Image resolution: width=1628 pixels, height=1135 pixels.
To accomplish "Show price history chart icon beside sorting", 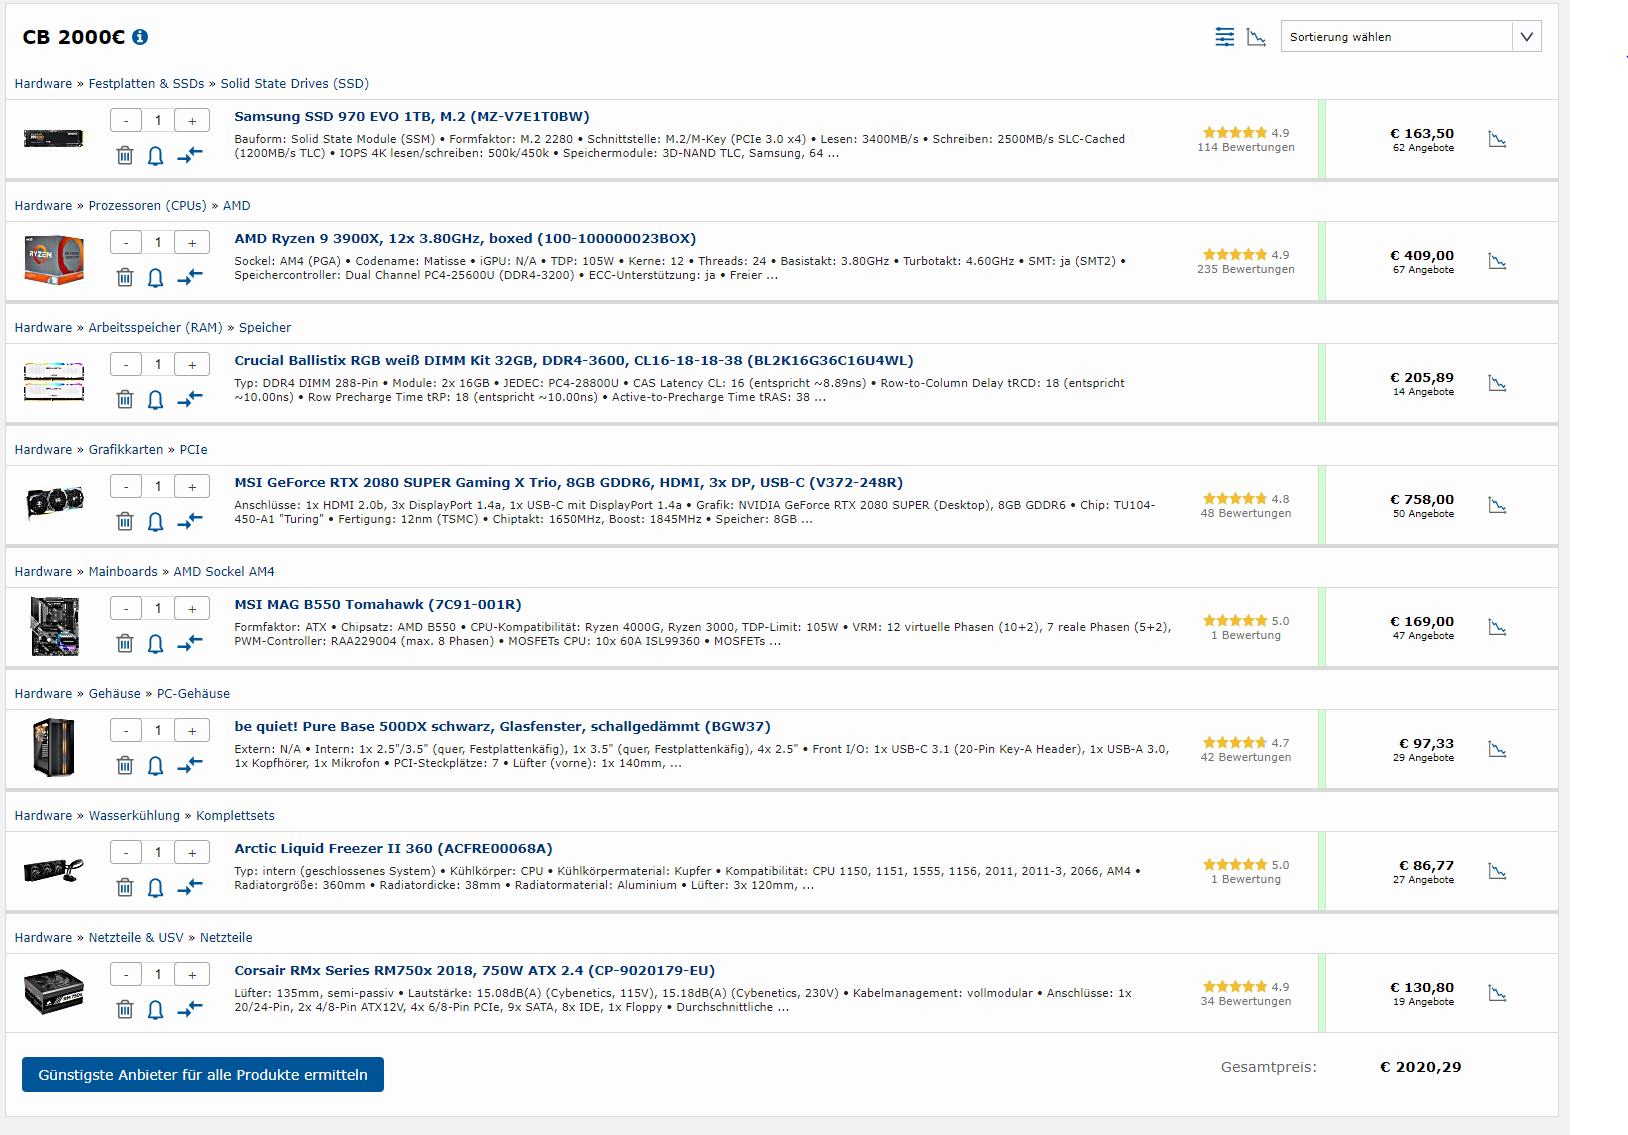I will pyautogui.click(x=1257, y=37).
